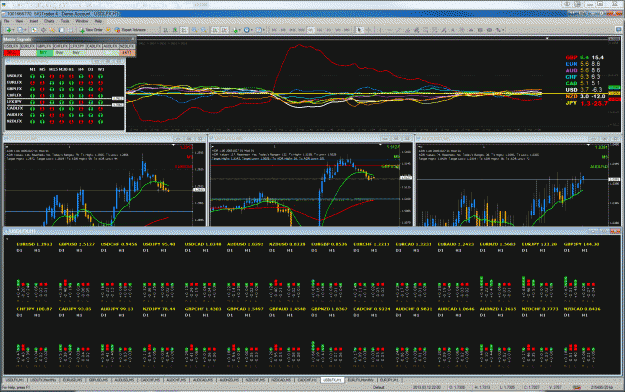Switch chart to candlesticks type
Image resolution: width=625 pixels, height=392 pixels.
tap(175, 30)
